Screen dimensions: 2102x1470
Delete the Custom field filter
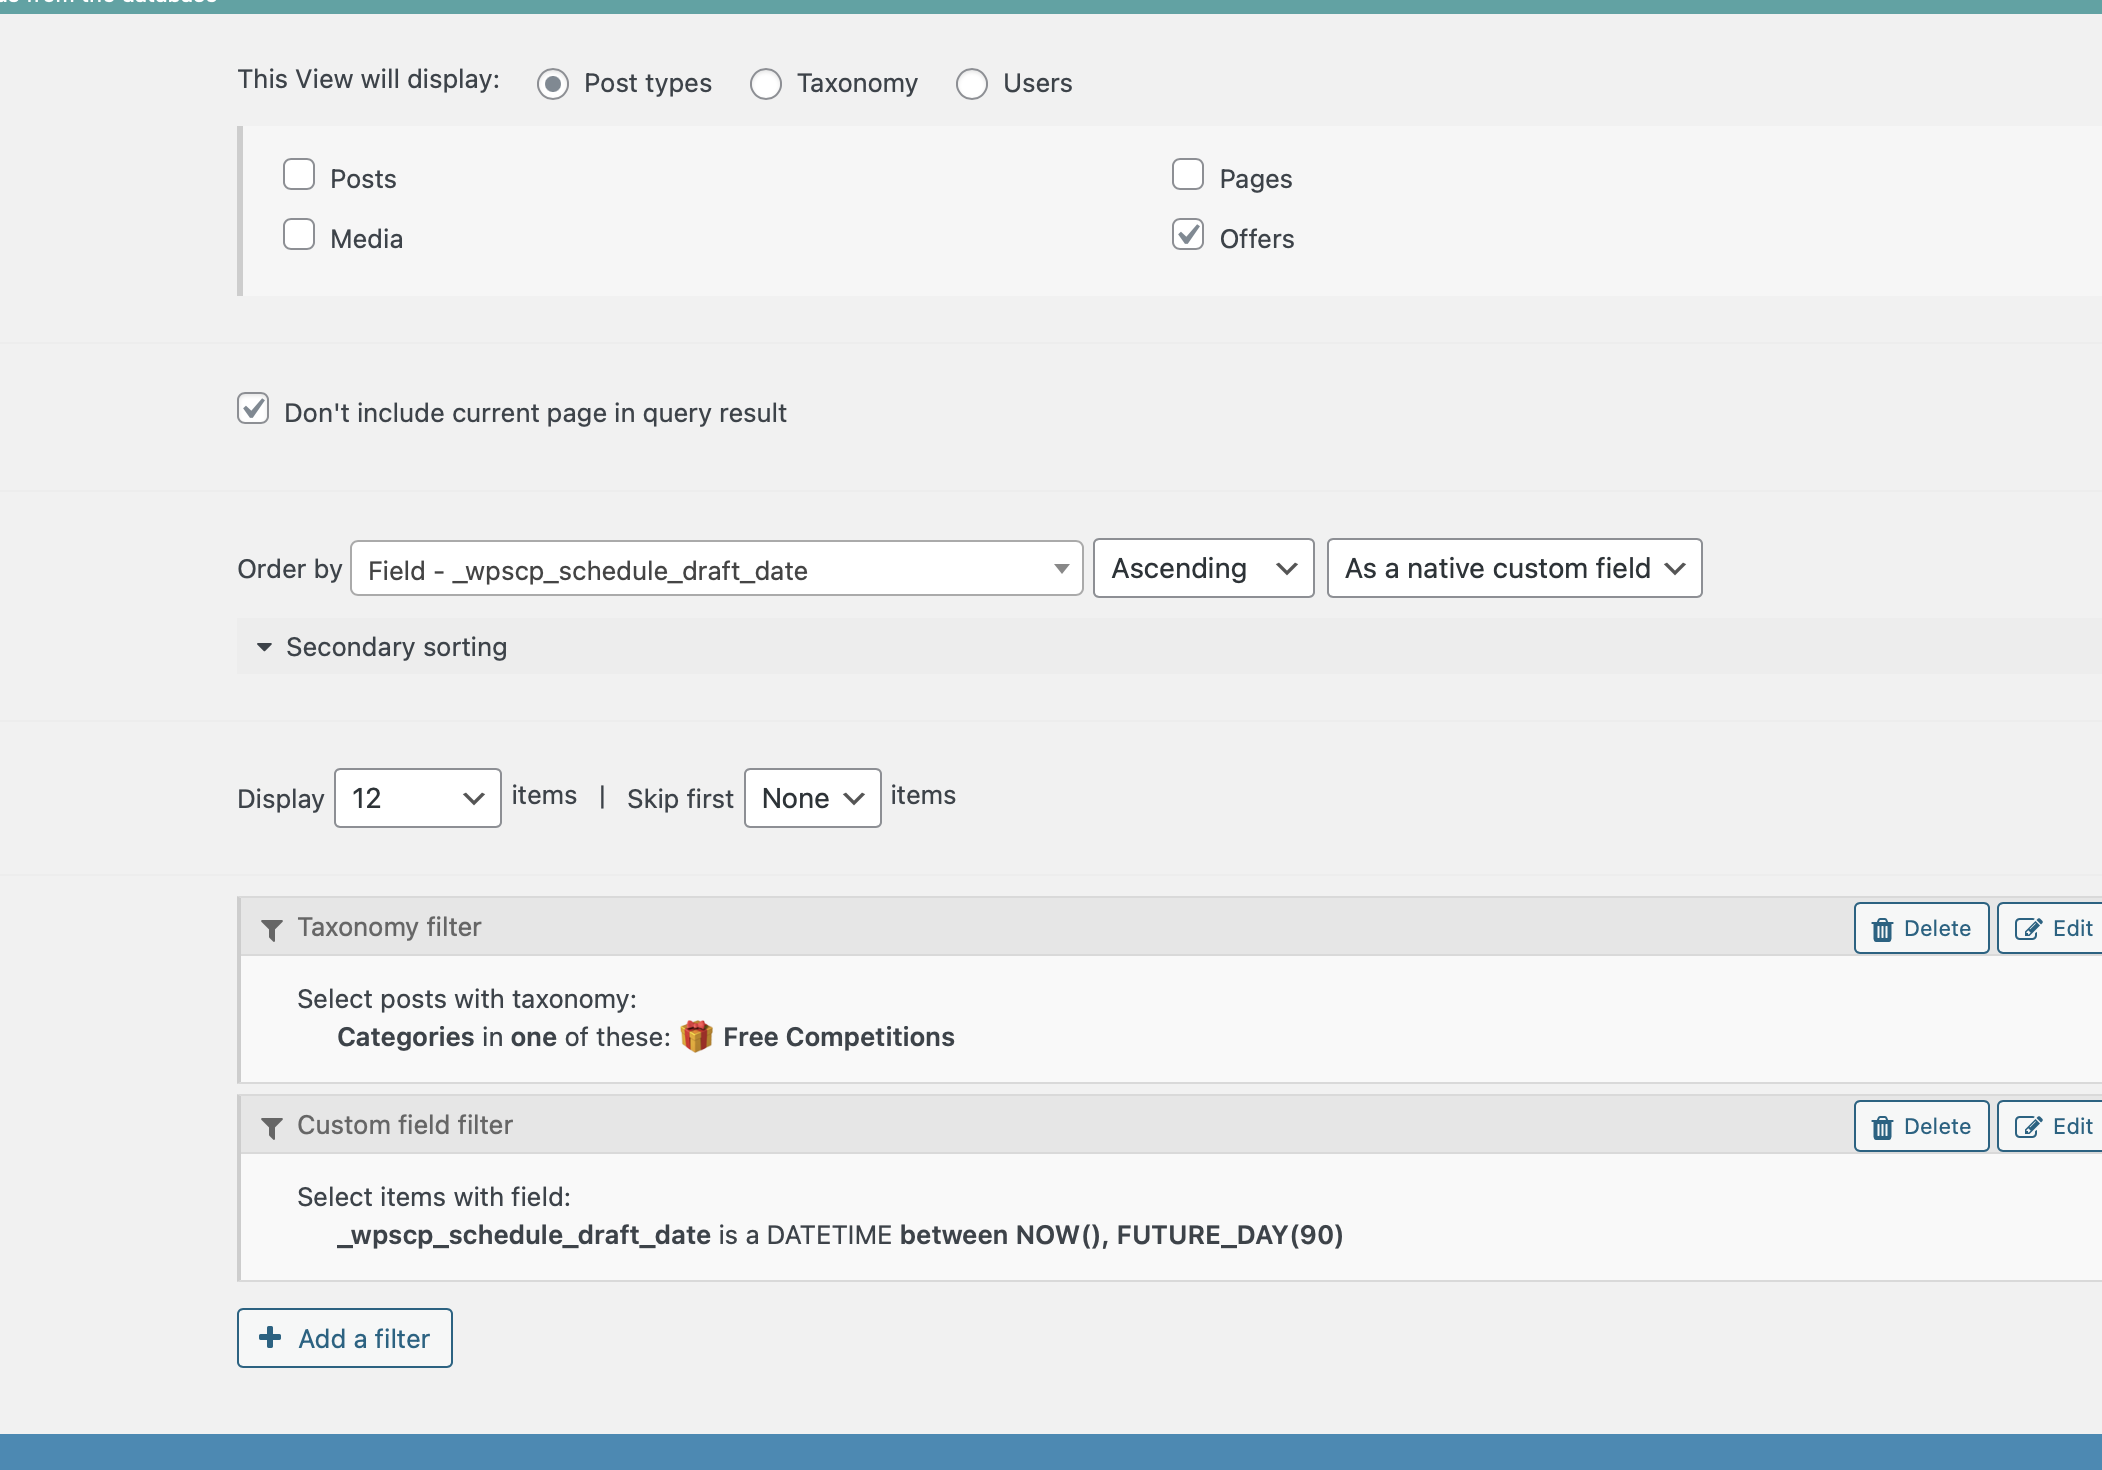1922,1126
